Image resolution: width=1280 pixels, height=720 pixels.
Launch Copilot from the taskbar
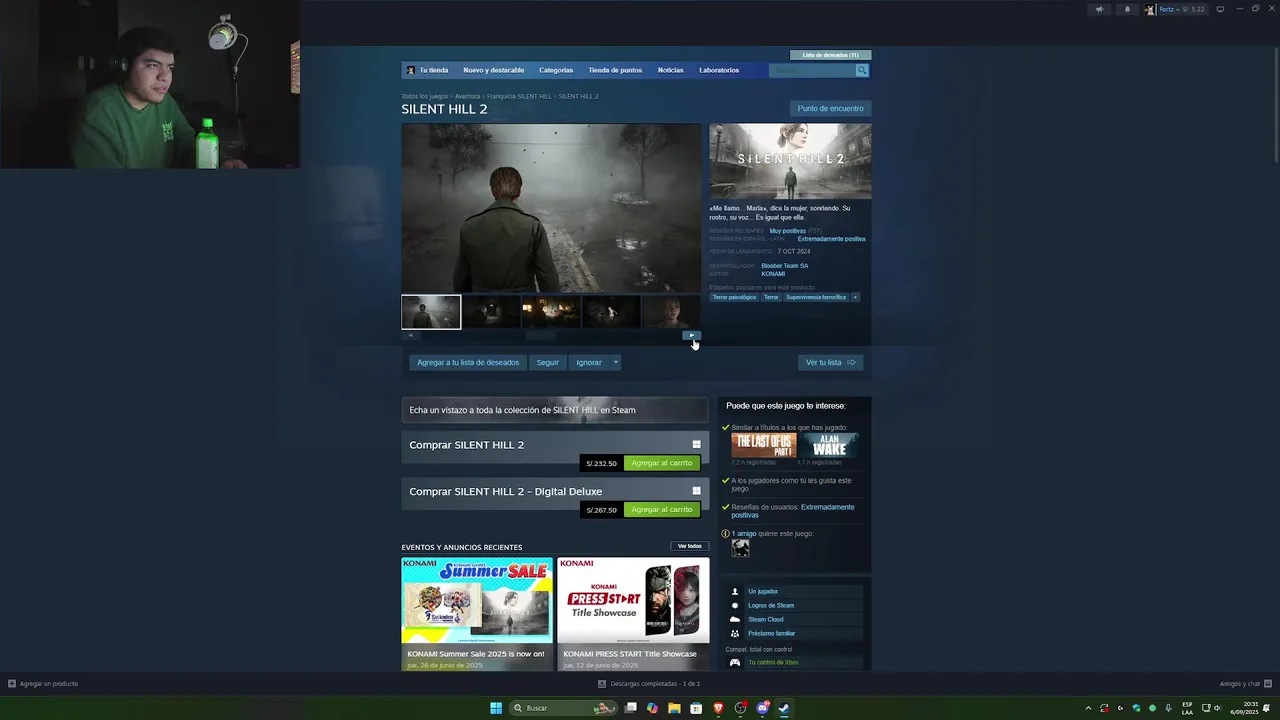pos(653,708)
